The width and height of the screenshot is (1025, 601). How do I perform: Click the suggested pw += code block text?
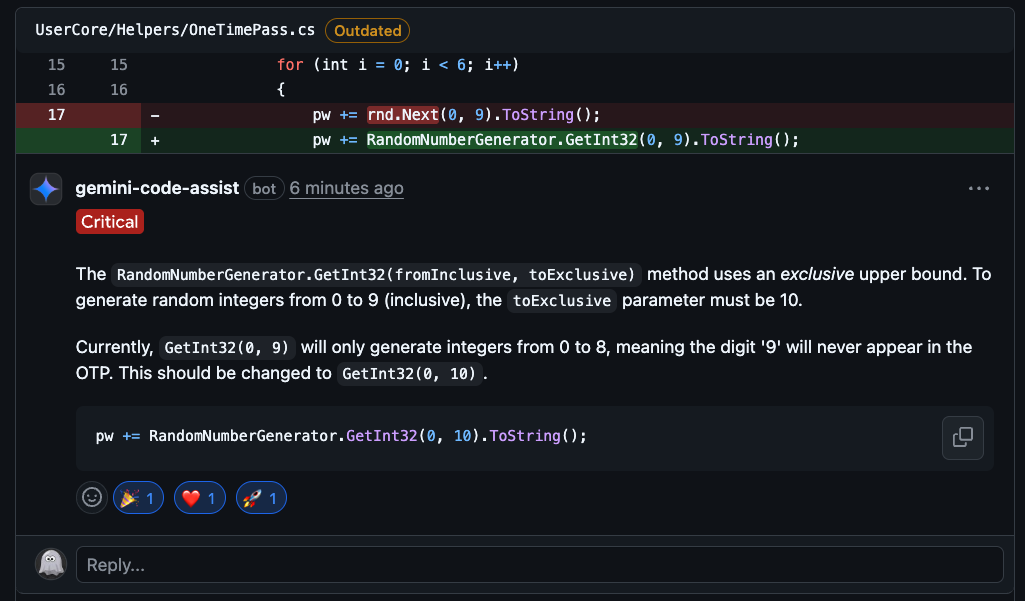pyautogui.click(x=341, y=436)
